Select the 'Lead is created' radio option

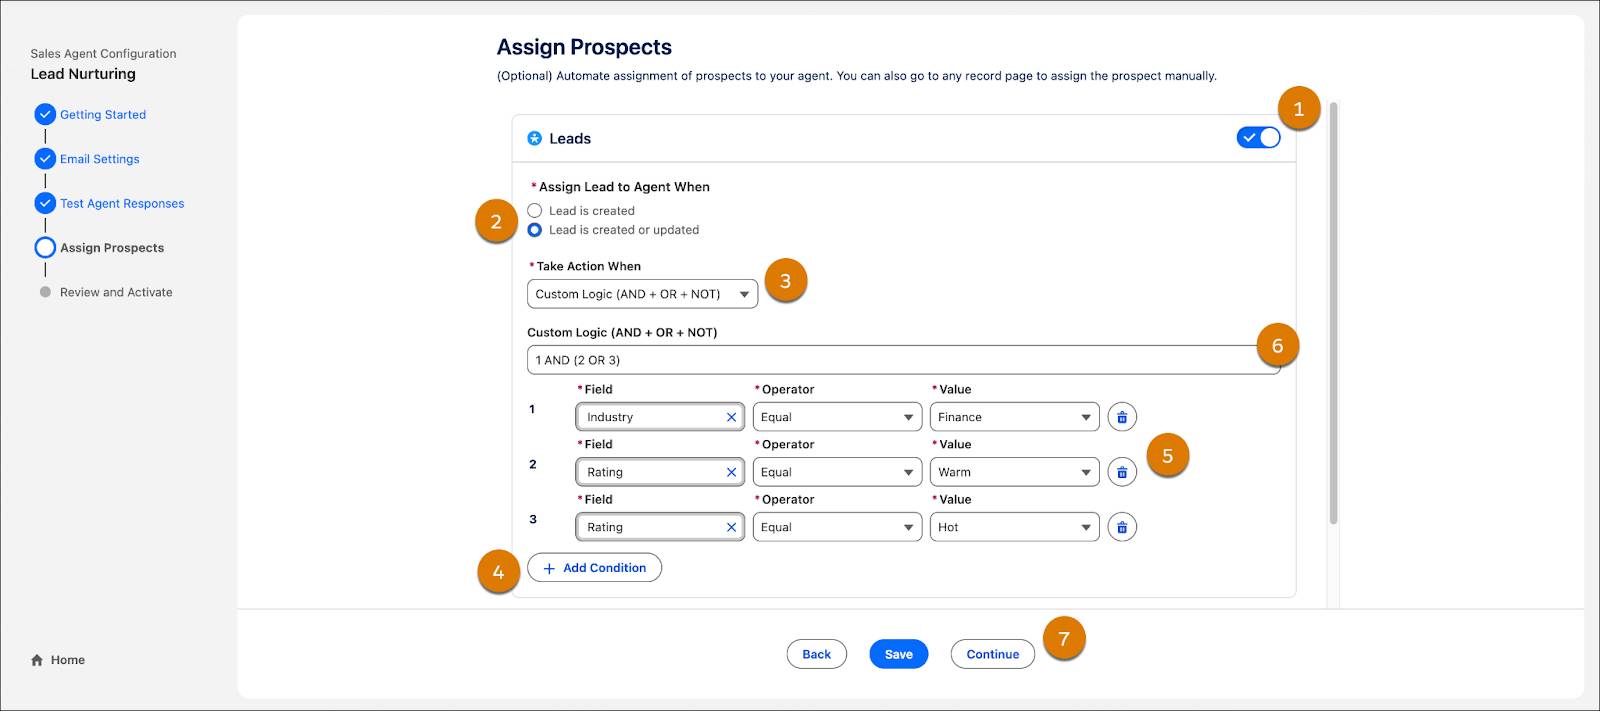(535, 211)
